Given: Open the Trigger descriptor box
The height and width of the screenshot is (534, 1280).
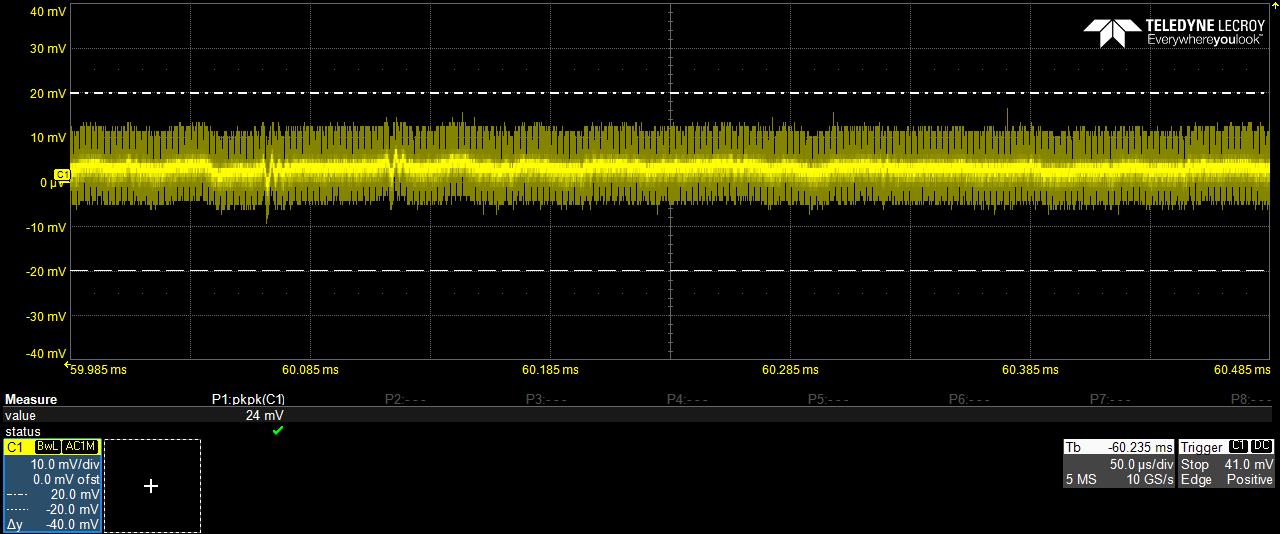Looking at the screenshot, I should tap(1226, 464).
